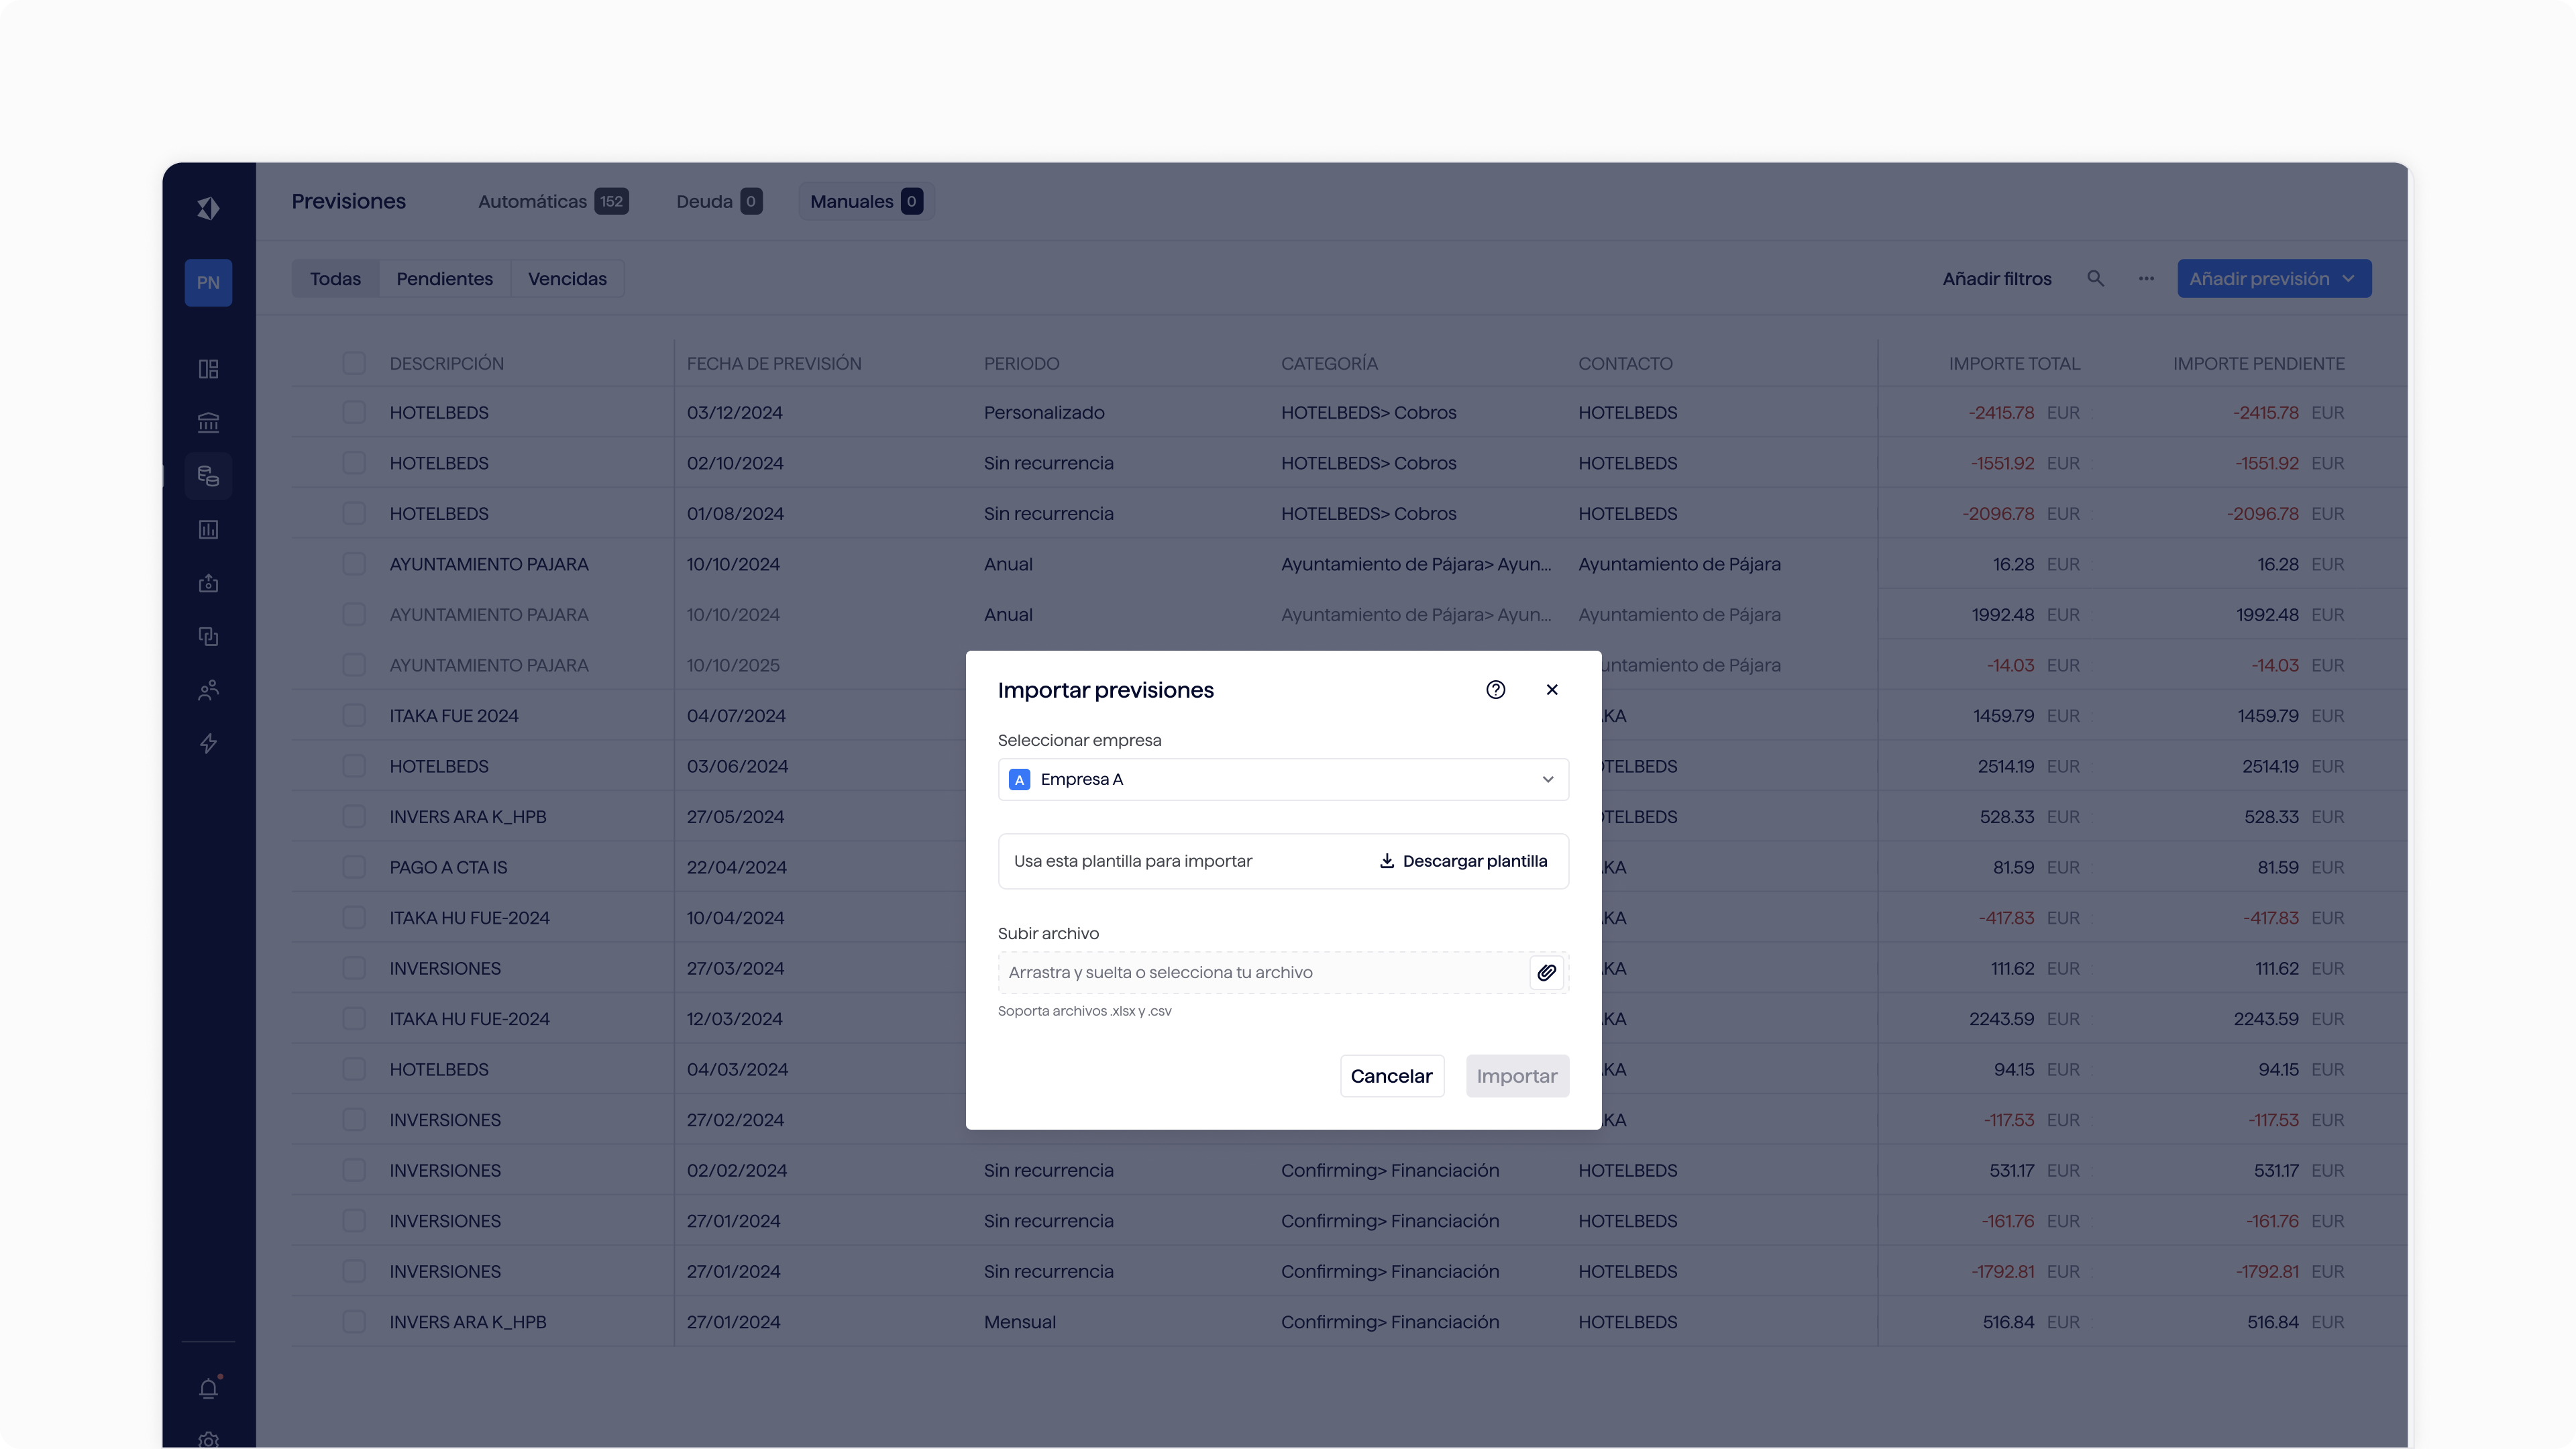The image size is (2576, 1449).
Task: Click Añadir filtros
Action: [1996, 279]
